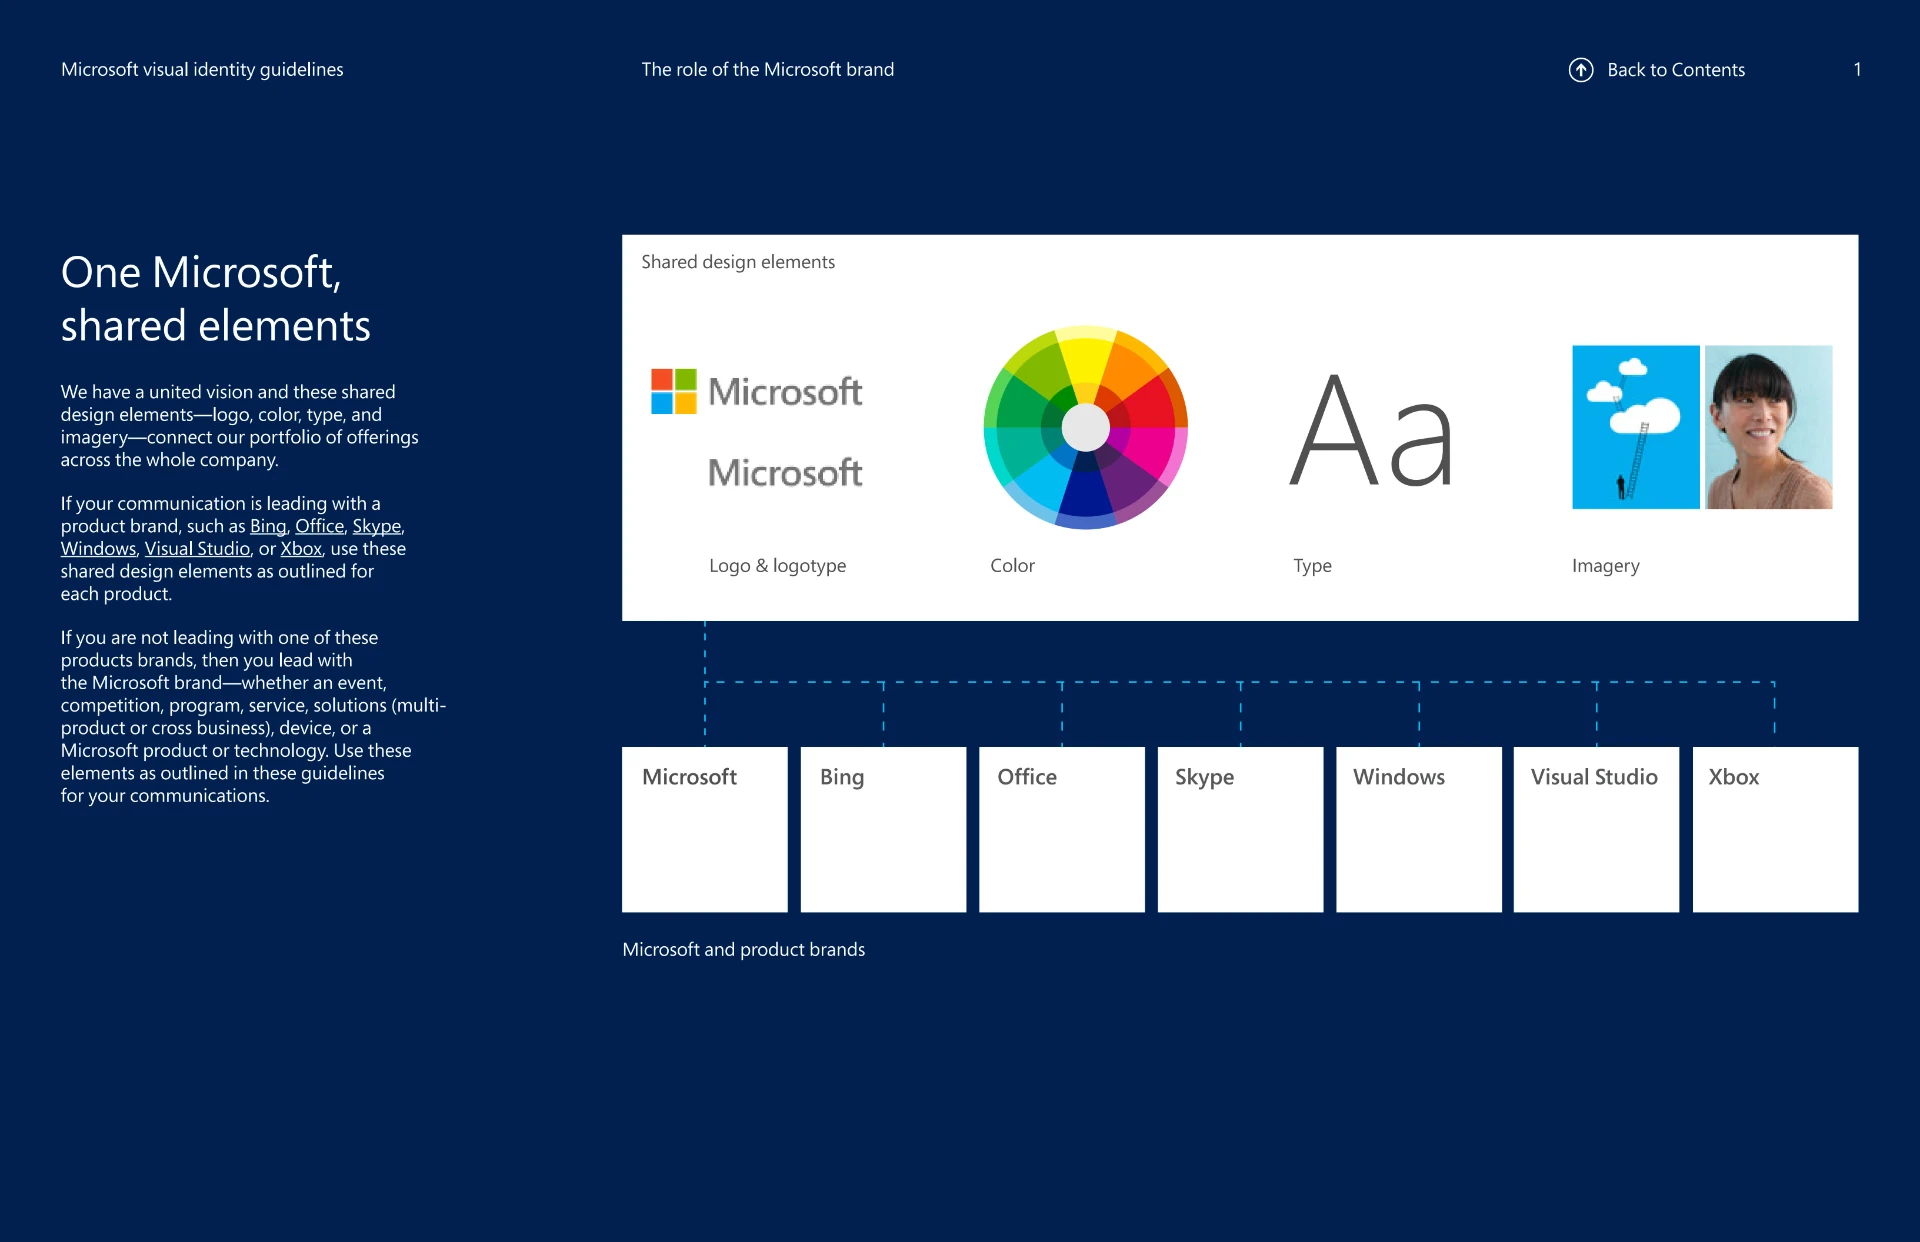Click the Back to Contents arrow icon
Screen dimensions: 1920x1242
[x=1581, y=70]
